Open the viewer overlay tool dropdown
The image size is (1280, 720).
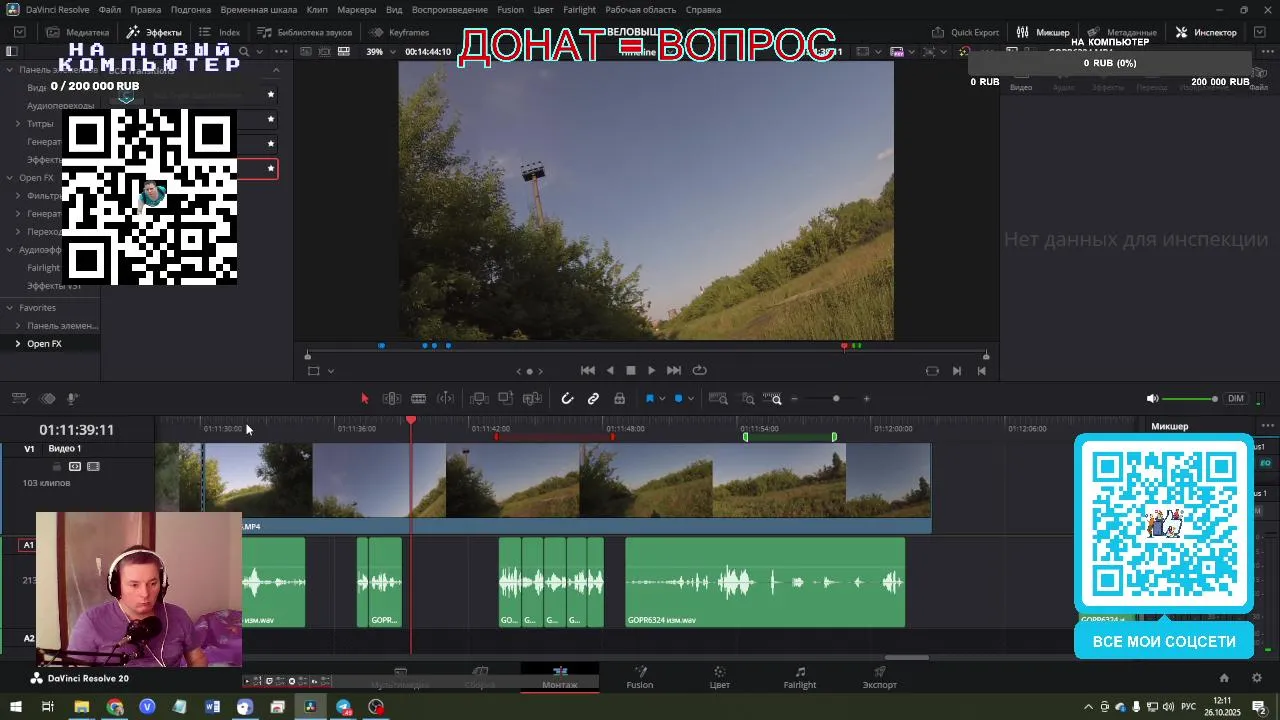click(330, 371)
